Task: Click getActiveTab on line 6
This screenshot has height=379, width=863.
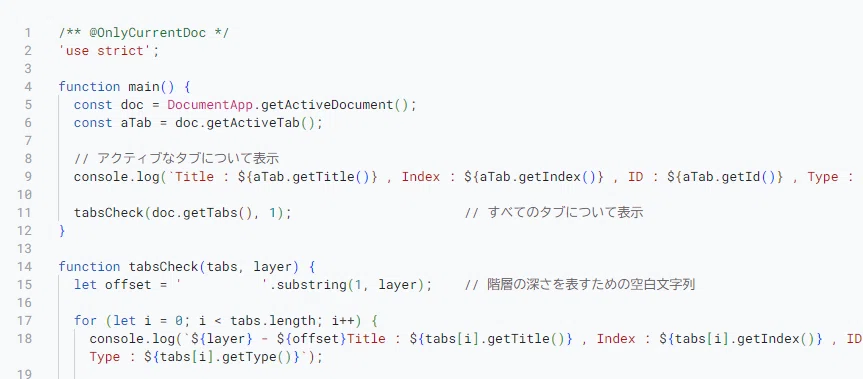Action: click(253, 123)
